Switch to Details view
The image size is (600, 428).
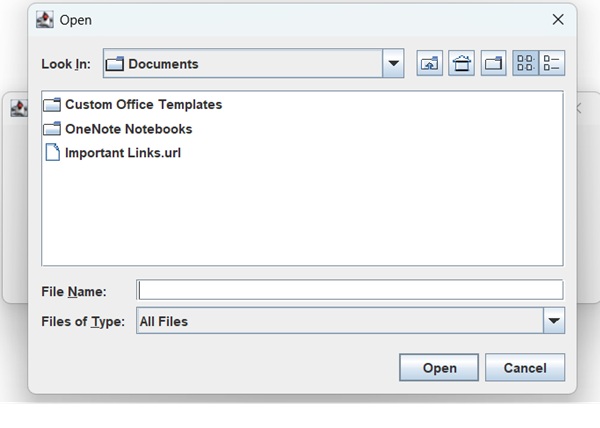pos(552,64)
